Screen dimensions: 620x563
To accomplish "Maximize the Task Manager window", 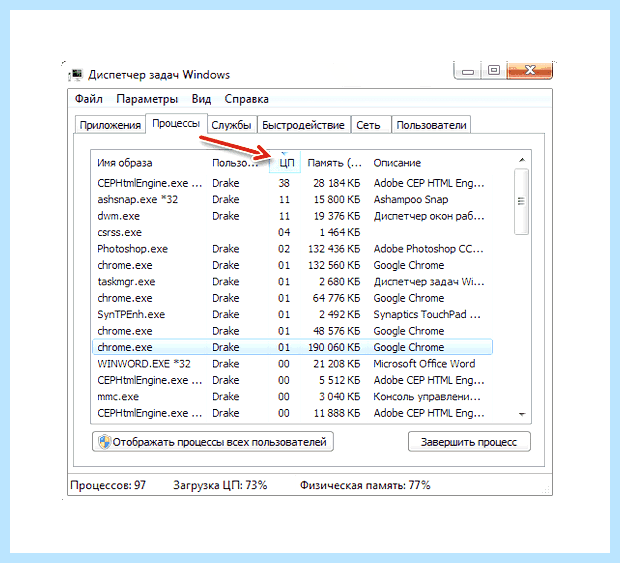I will point(493,71).
